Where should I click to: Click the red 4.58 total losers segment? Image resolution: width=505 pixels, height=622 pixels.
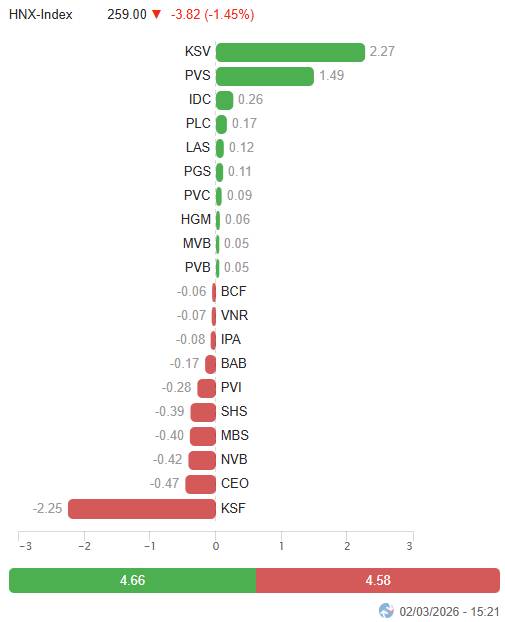pos(378,580)
